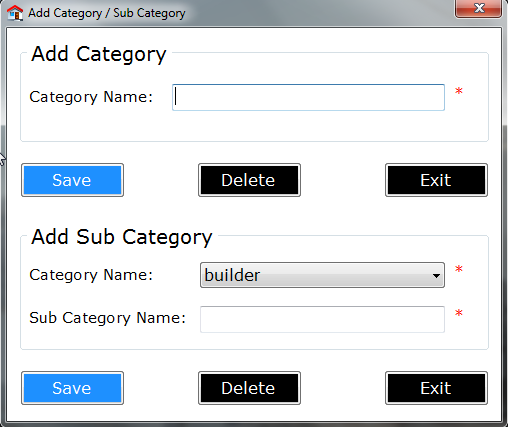The width and height of the screenshot is (508, 427).
Task: Click the red asterisk beside the builder dropdown
Action: pos(459,269)
